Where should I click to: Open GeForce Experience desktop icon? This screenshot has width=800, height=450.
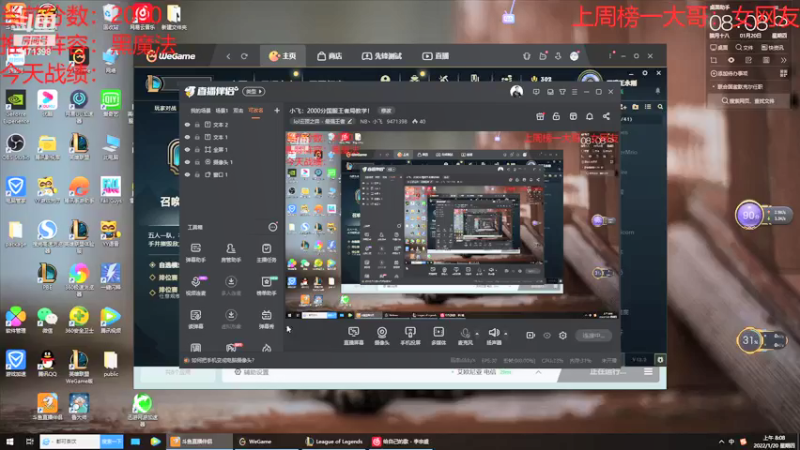16,106
